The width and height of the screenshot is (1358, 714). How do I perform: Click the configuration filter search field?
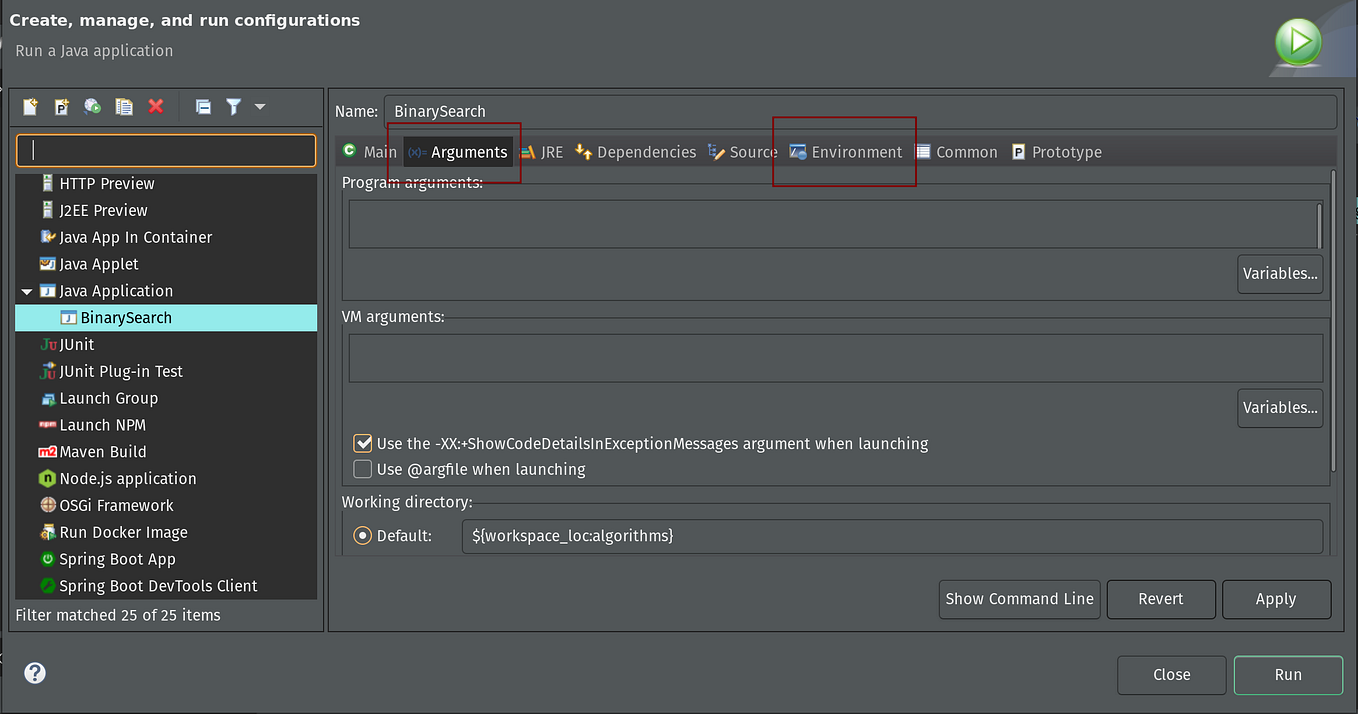coord(166,148)
